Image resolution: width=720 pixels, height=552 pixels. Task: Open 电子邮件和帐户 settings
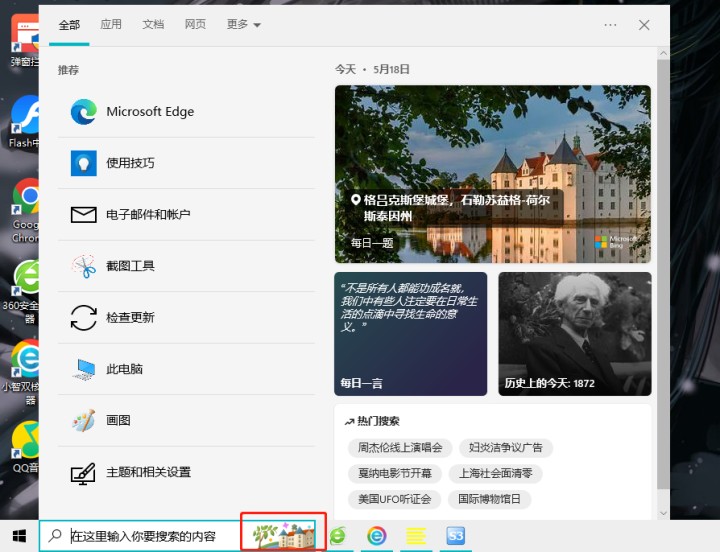coord(148,215)
